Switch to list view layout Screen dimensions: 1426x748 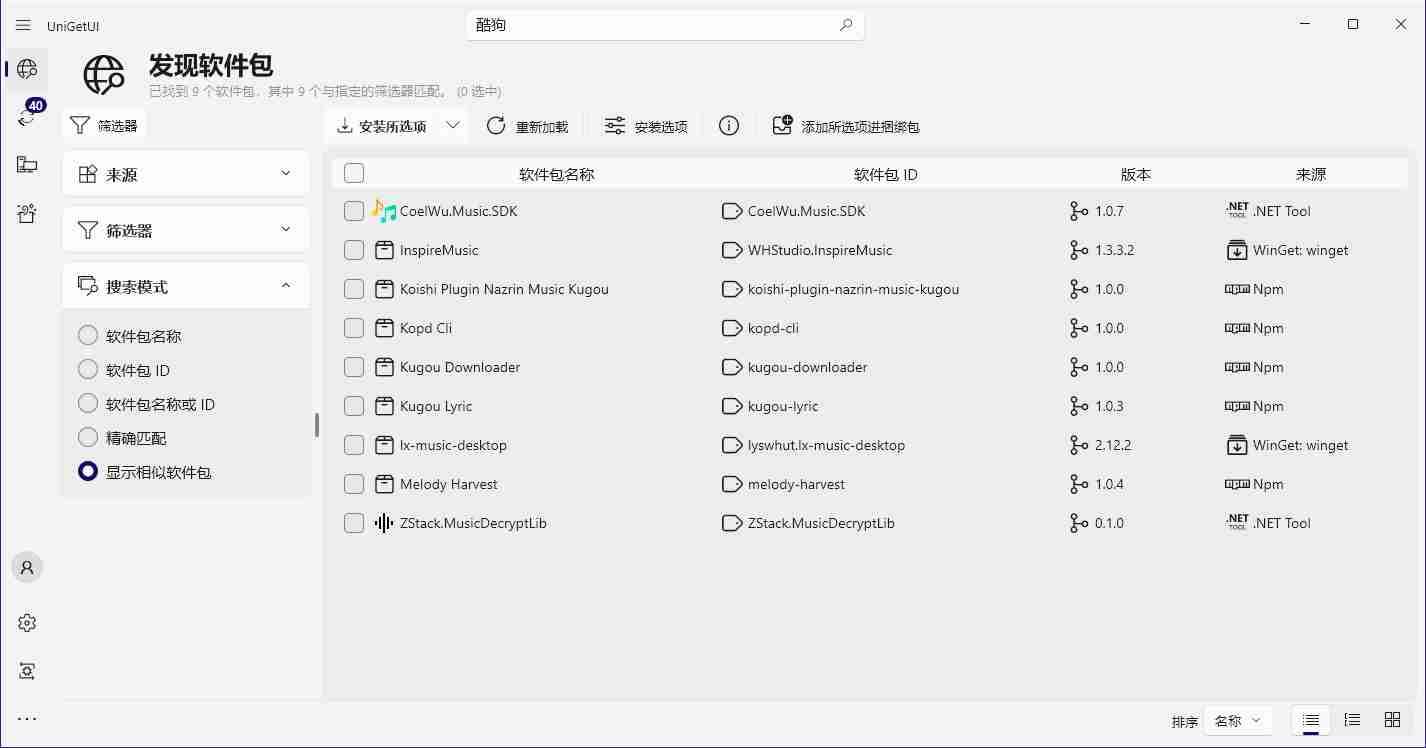coord(1311,720)
